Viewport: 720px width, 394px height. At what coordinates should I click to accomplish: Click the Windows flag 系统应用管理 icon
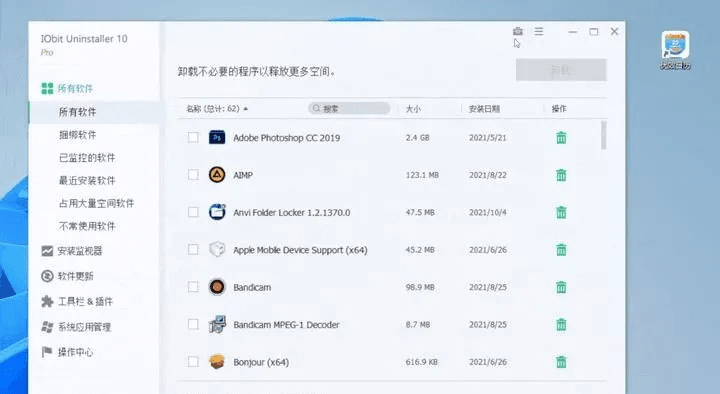[x=47, y=327]
